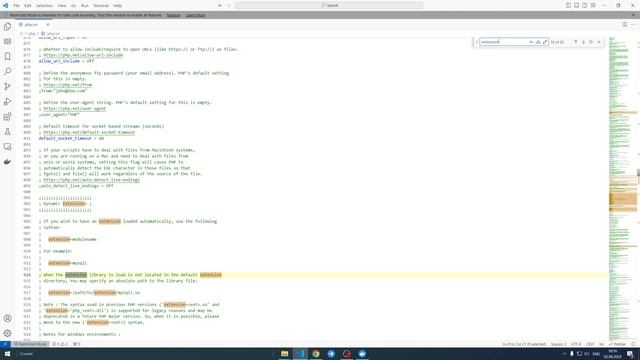Viewport: 640px width, 360px height.
Task: Toggle Match Whole Word in find widget
Action: tap(538, 42)
